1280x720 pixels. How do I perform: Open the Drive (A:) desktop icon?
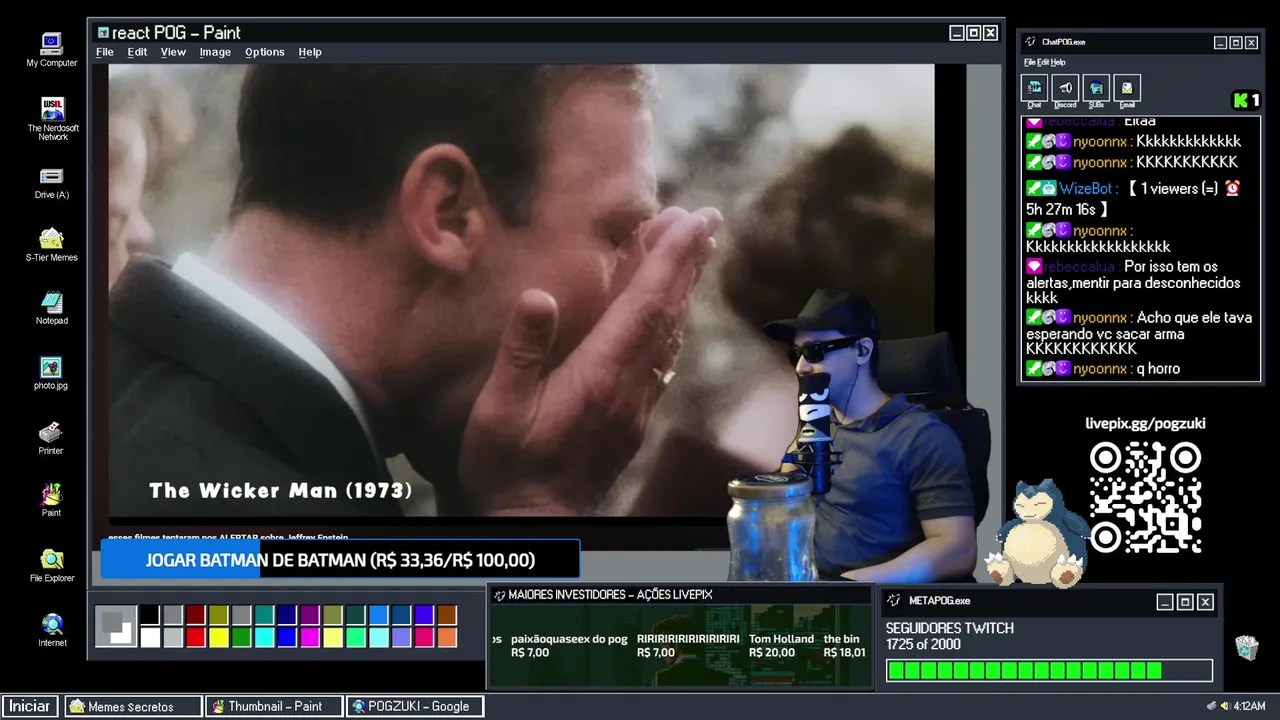point(52,182)
